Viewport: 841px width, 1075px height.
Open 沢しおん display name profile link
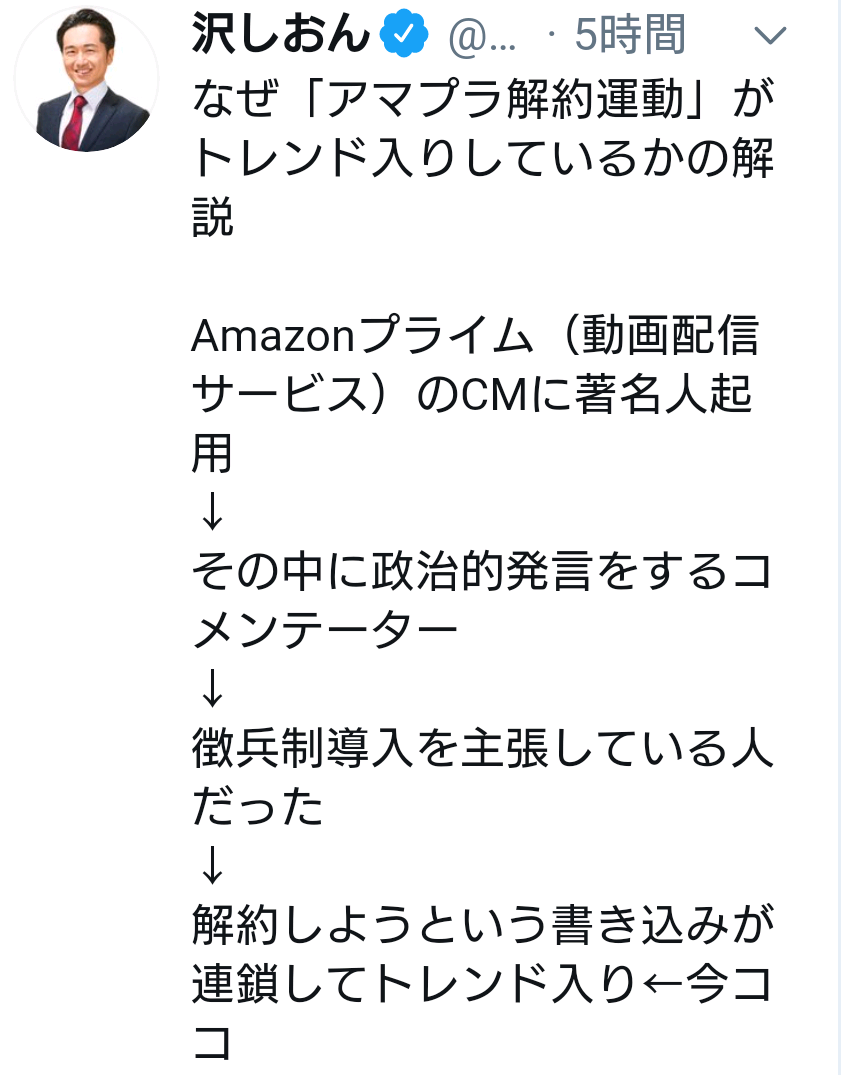click(281, 33)
